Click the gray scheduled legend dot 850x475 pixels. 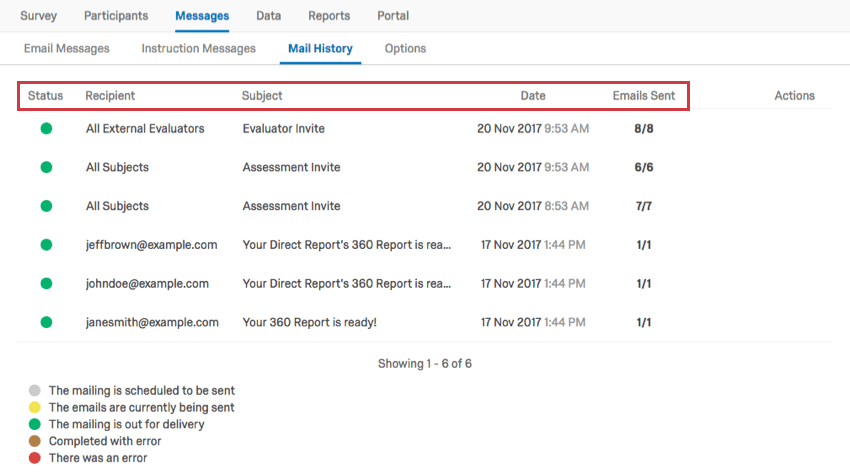point(36,391)
